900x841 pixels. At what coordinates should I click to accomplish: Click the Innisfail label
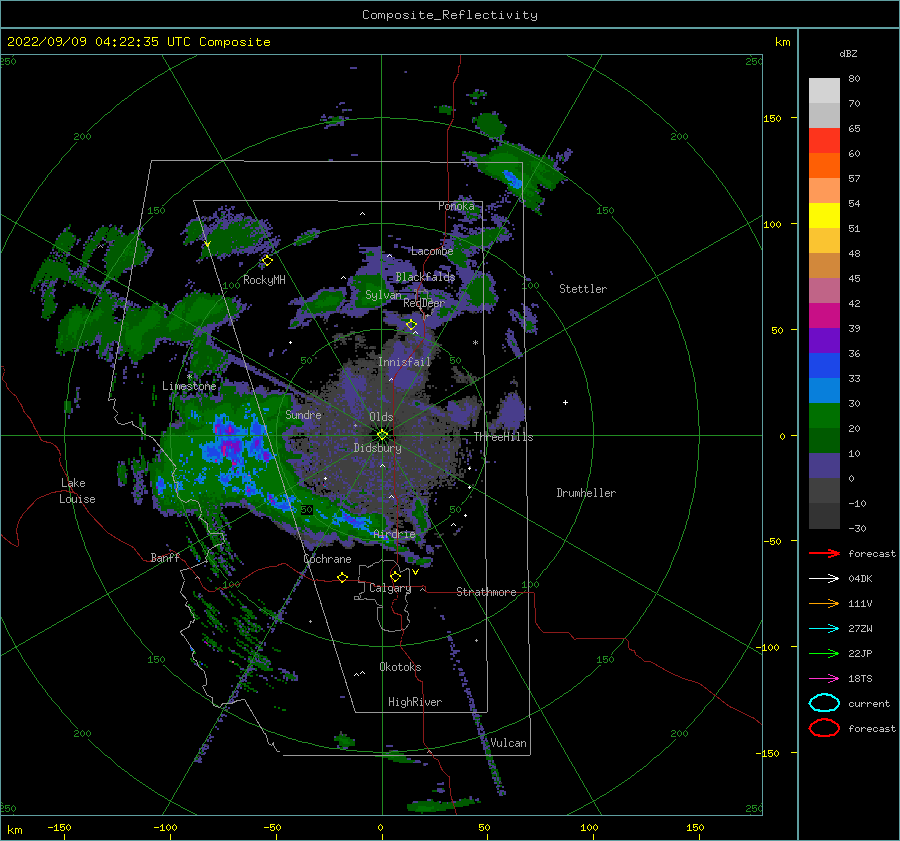404,362
